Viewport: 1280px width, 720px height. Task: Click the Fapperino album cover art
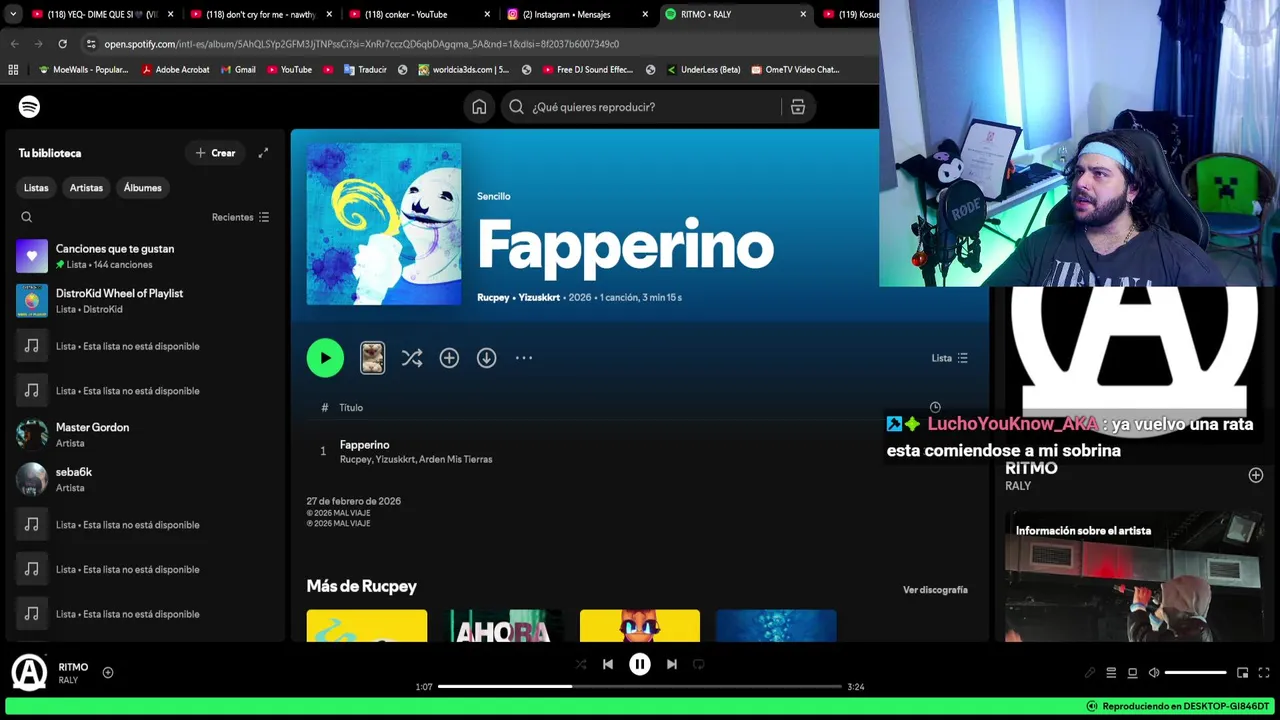point(384,224)
